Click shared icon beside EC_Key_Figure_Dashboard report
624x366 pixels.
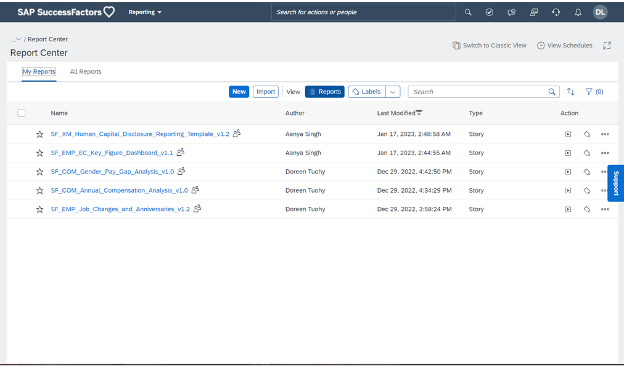(180, 152)
